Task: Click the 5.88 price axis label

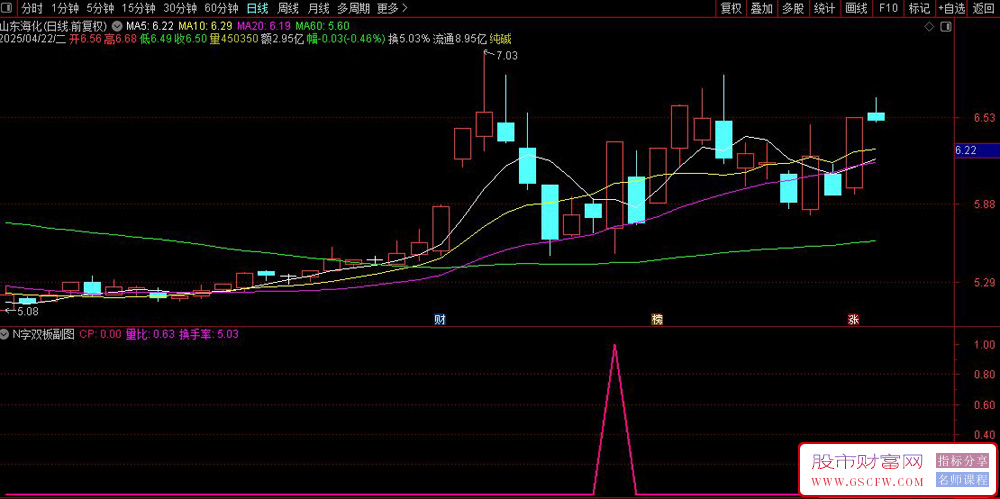Action: (985, 204)
